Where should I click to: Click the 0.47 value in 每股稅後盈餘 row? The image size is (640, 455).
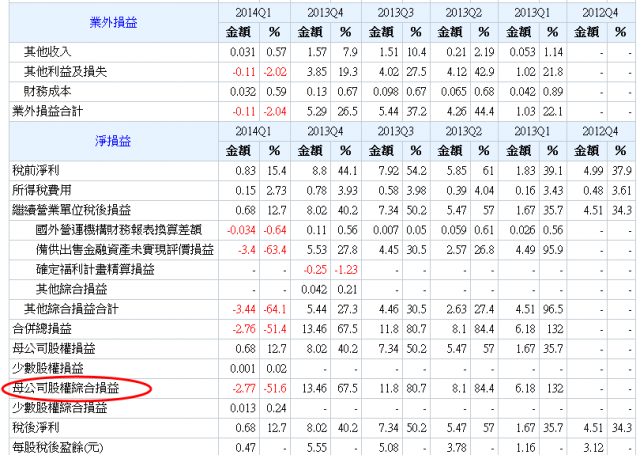tap(245, 448)
